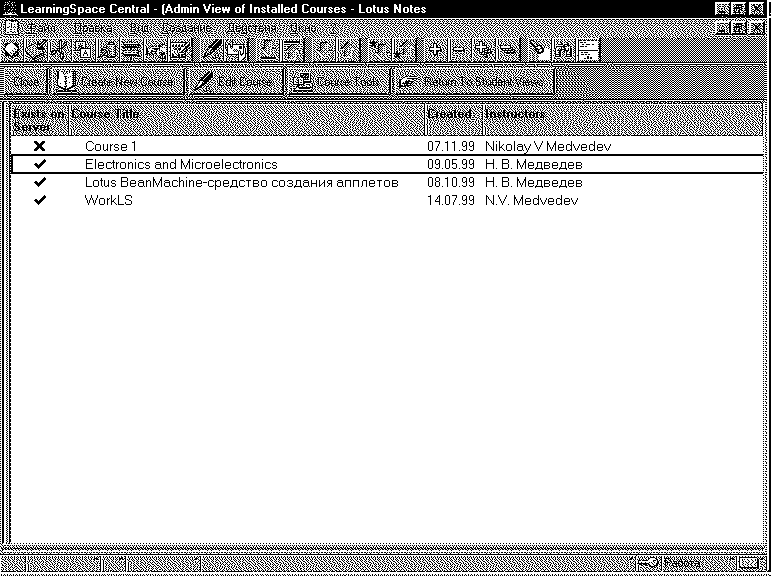Open the Окно menu
This screenshot has width=771, height=576.
303,29
